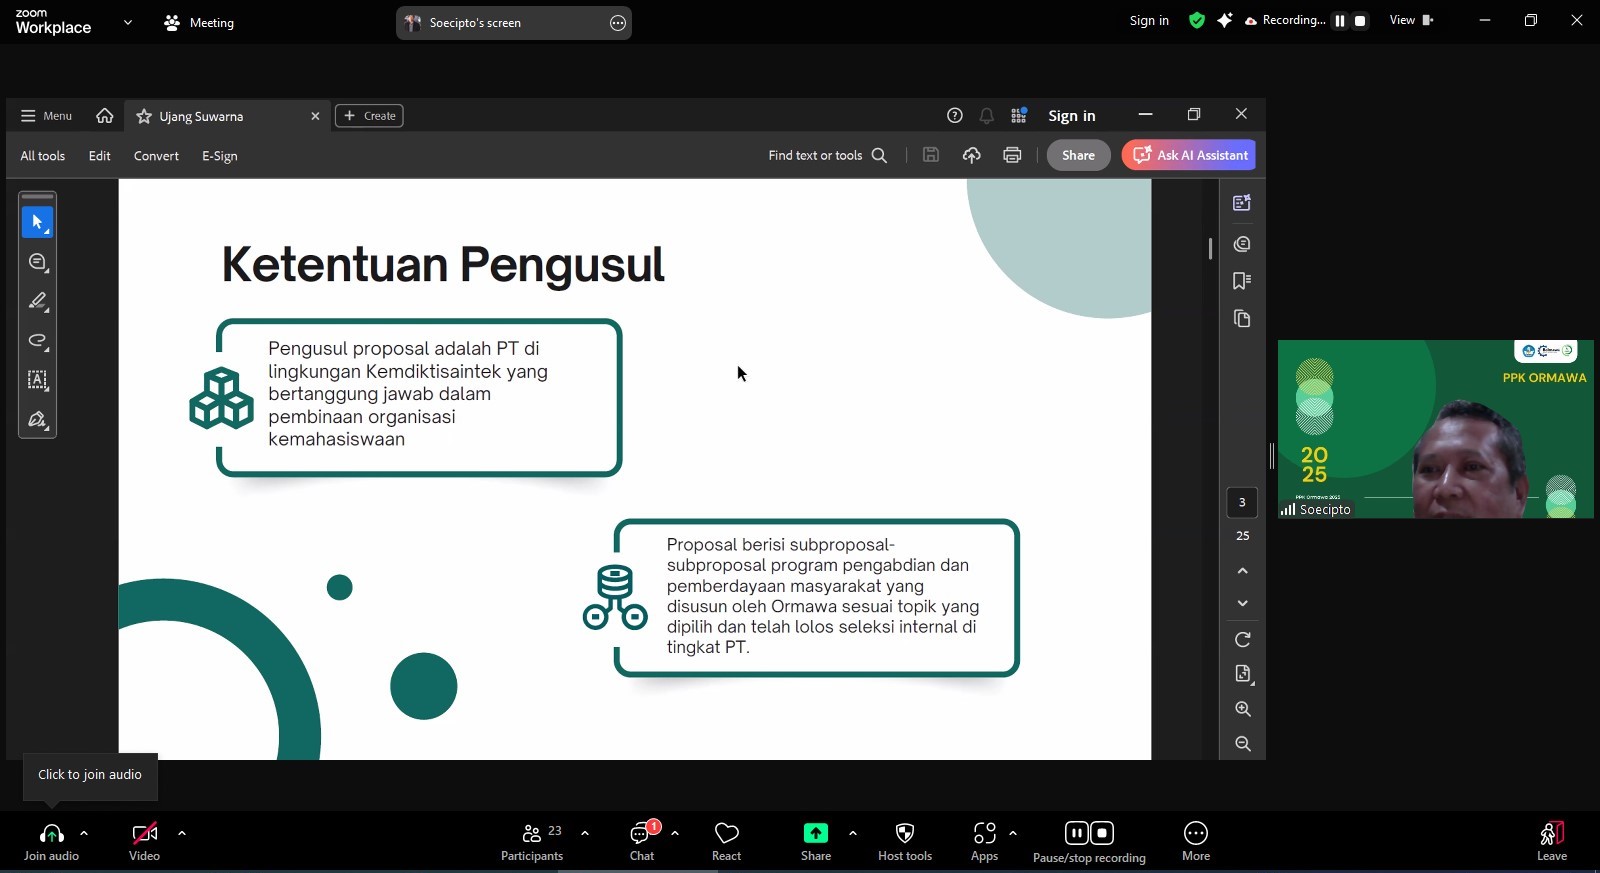Click the Find text or tools field
Image resolution: width=1600 pixels, height=873 pixels.
coord(827,155)
